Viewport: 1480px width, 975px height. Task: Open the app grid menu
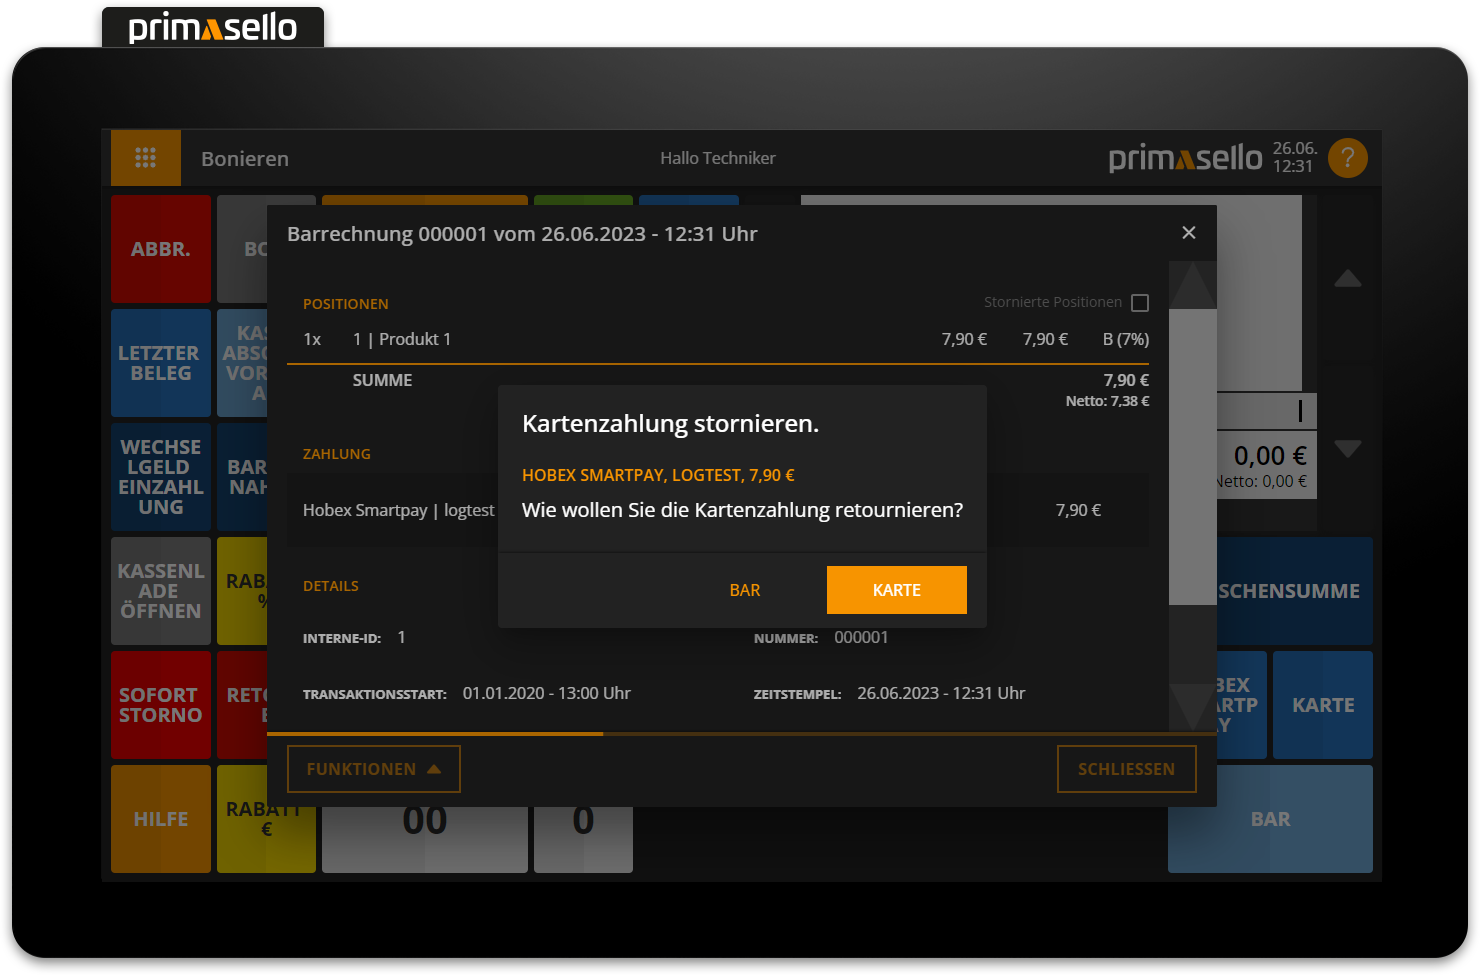(146, 157)
